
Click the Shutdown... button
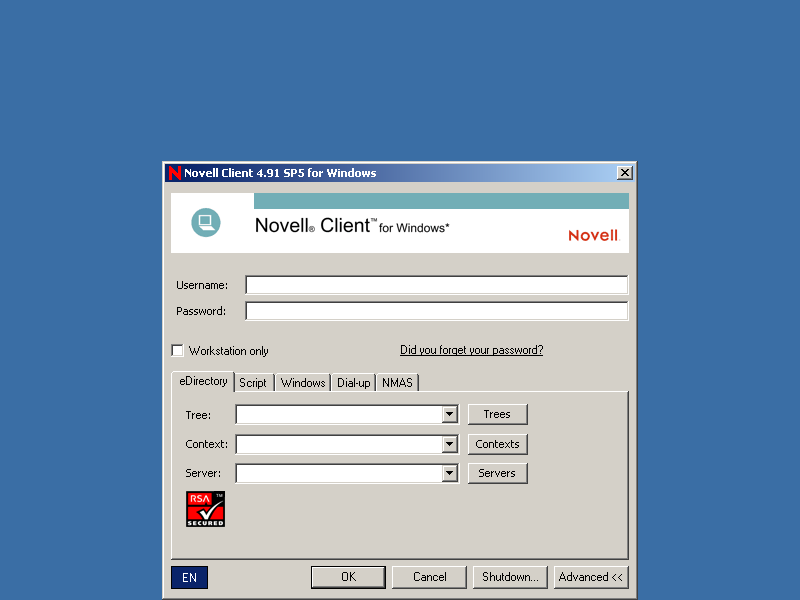(x=510, y=577)
